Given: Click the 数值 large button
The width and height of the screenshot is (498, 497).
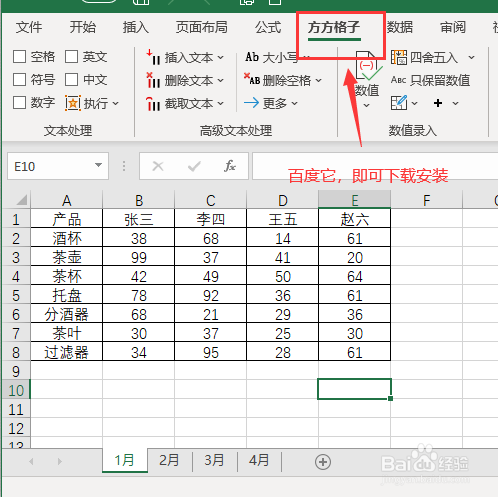Looking at the screenshot, I should pyautogui.click(x=367, y=80).
